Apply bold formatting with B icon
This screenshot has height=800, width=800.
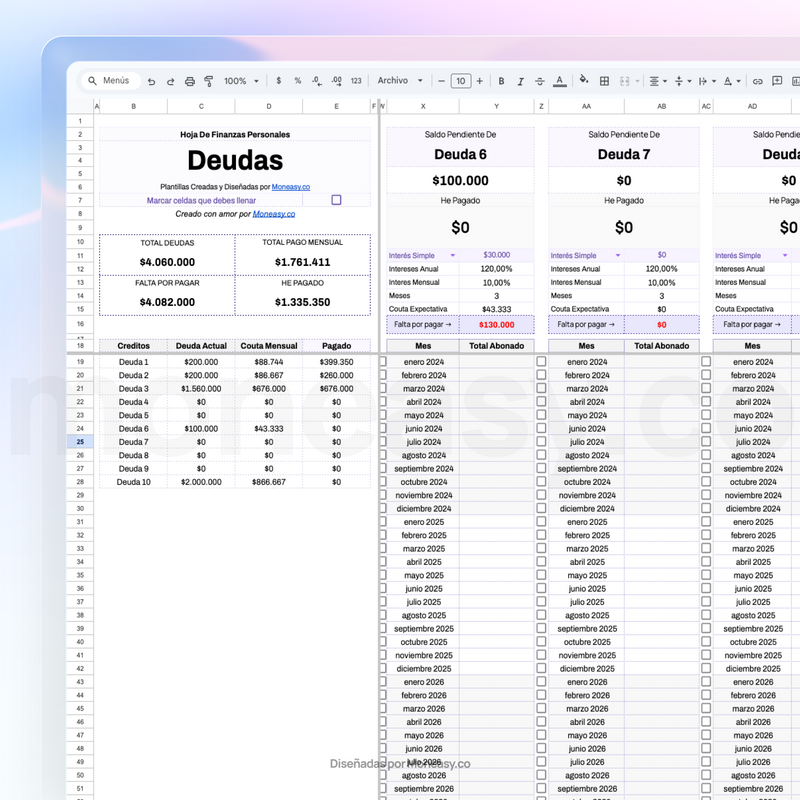click(501, 81)
